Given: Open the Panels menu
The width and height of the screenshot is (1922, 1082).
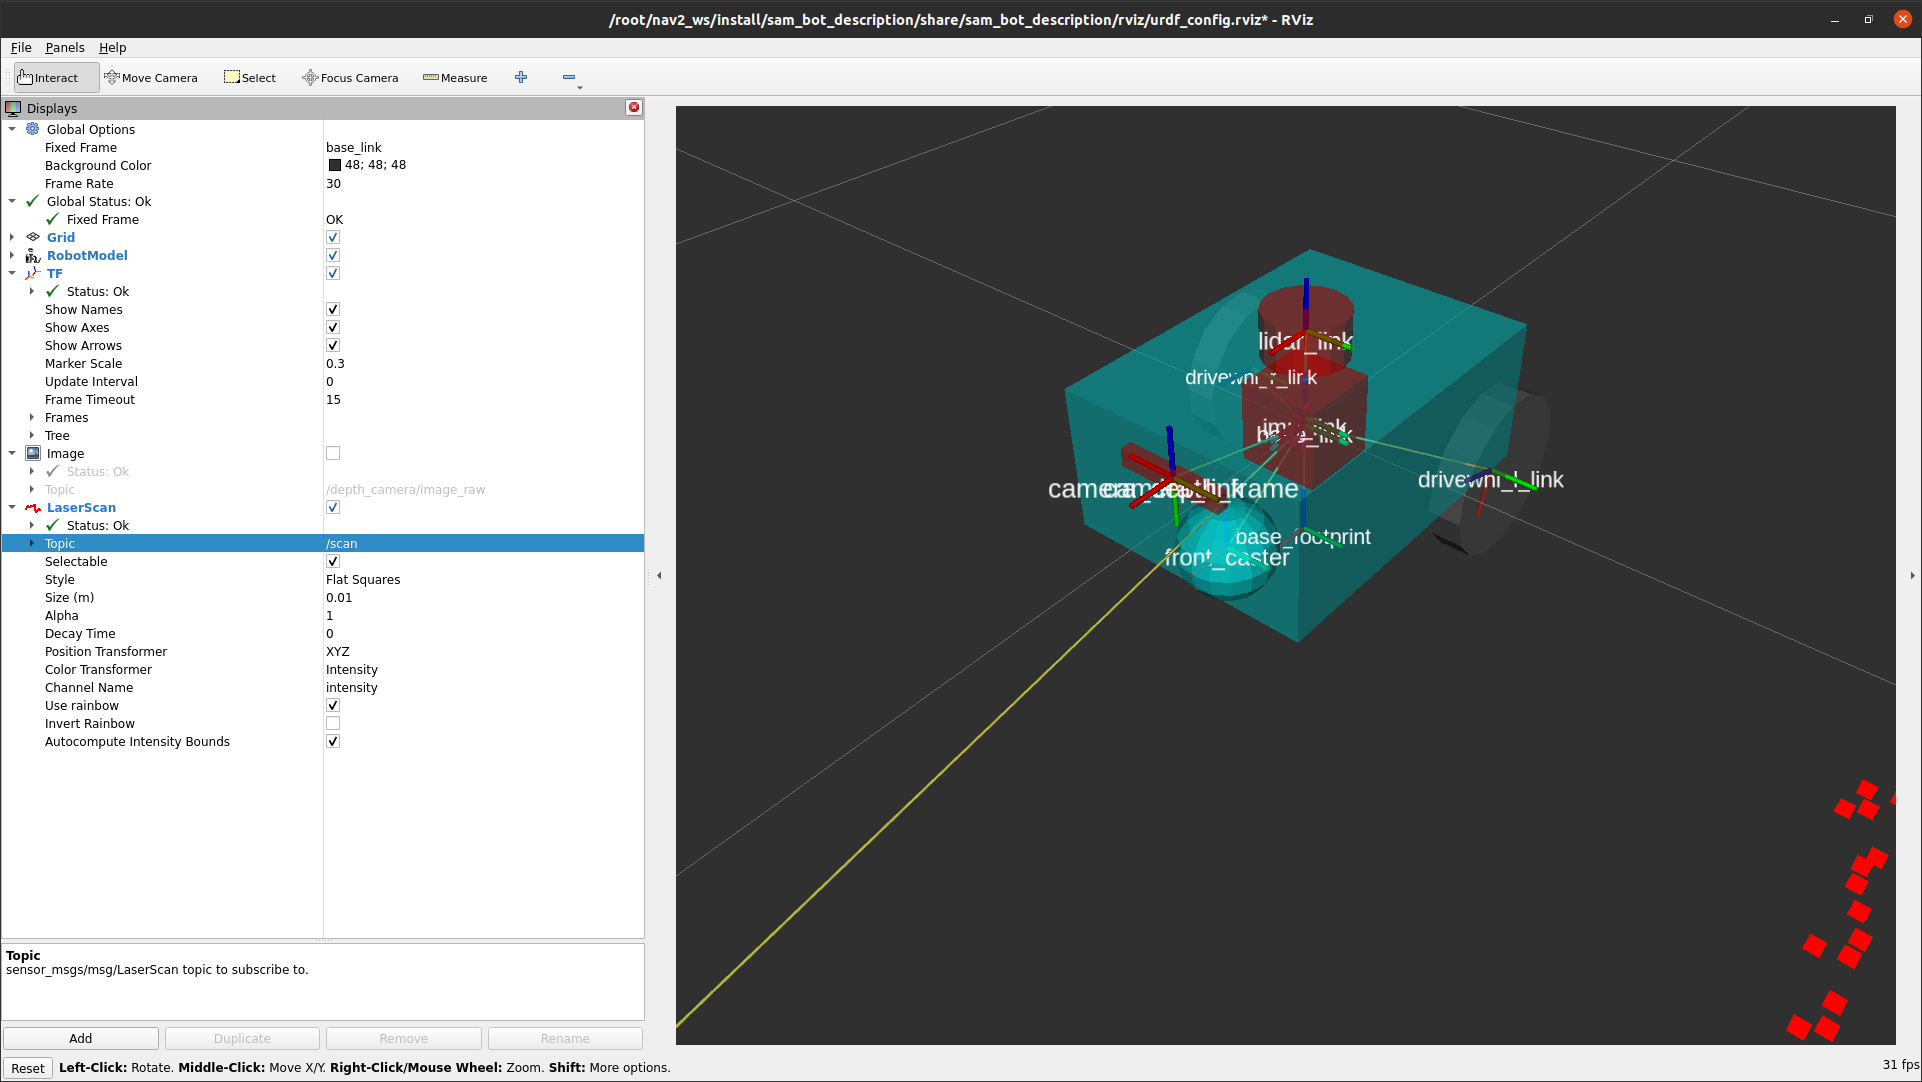Looking at the screenshot, I should tap(64, 47).
